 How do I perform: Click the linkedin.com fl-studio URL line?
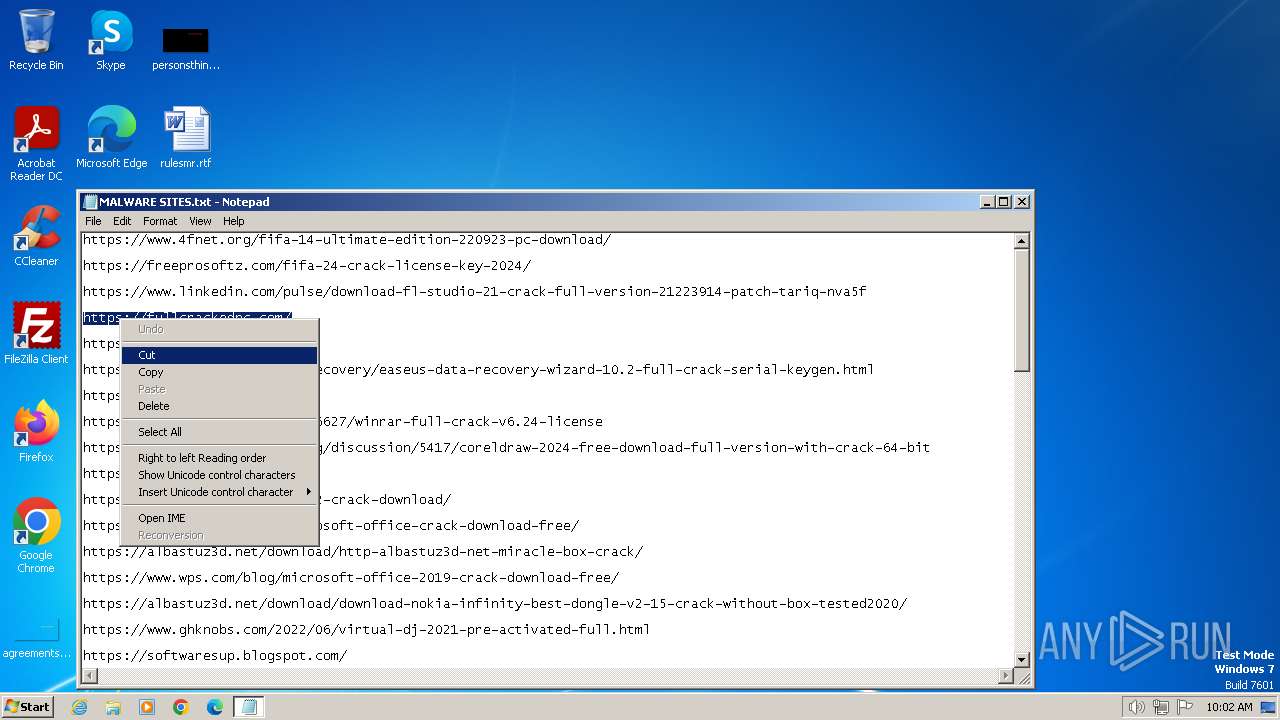pos(474,292)
